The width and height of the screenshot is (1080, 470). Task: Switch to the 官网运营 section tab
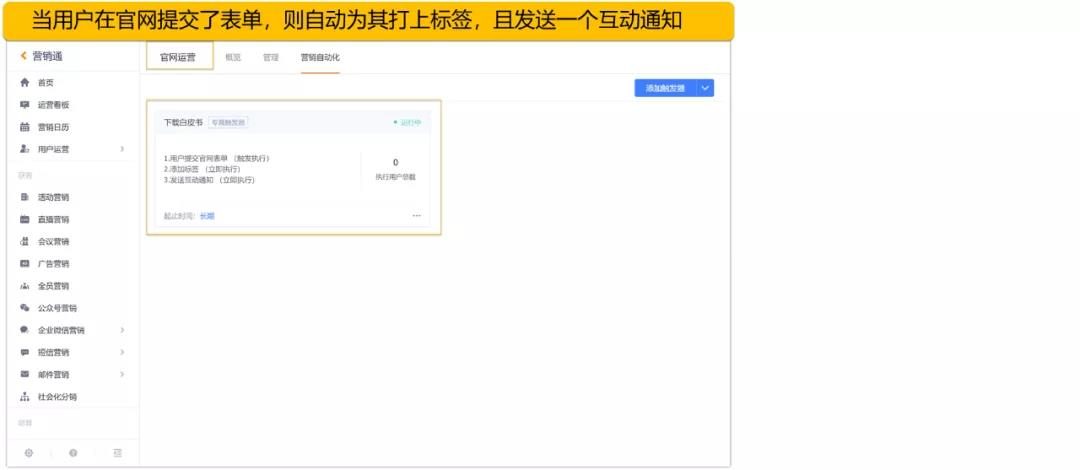(x=178, y=57)
